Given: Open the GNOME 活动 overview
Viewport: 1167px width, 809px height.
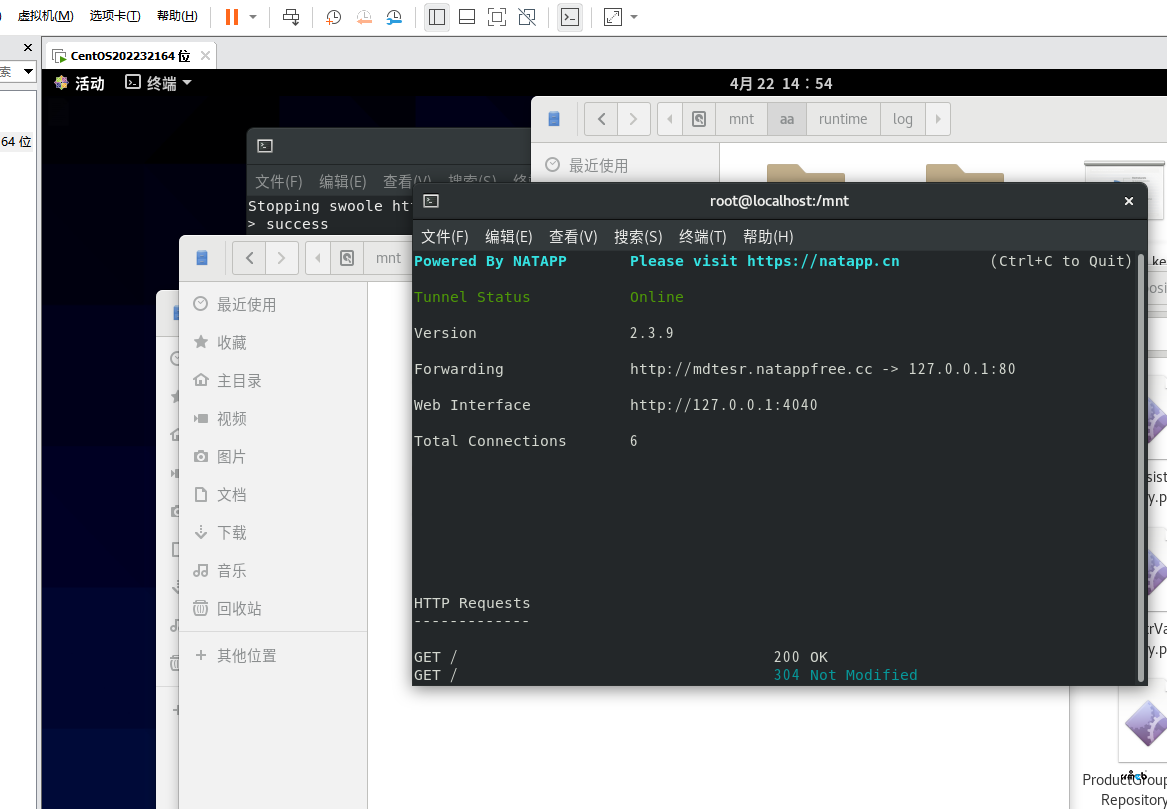Looking at the screenshot, I should [x=80, y=83].
